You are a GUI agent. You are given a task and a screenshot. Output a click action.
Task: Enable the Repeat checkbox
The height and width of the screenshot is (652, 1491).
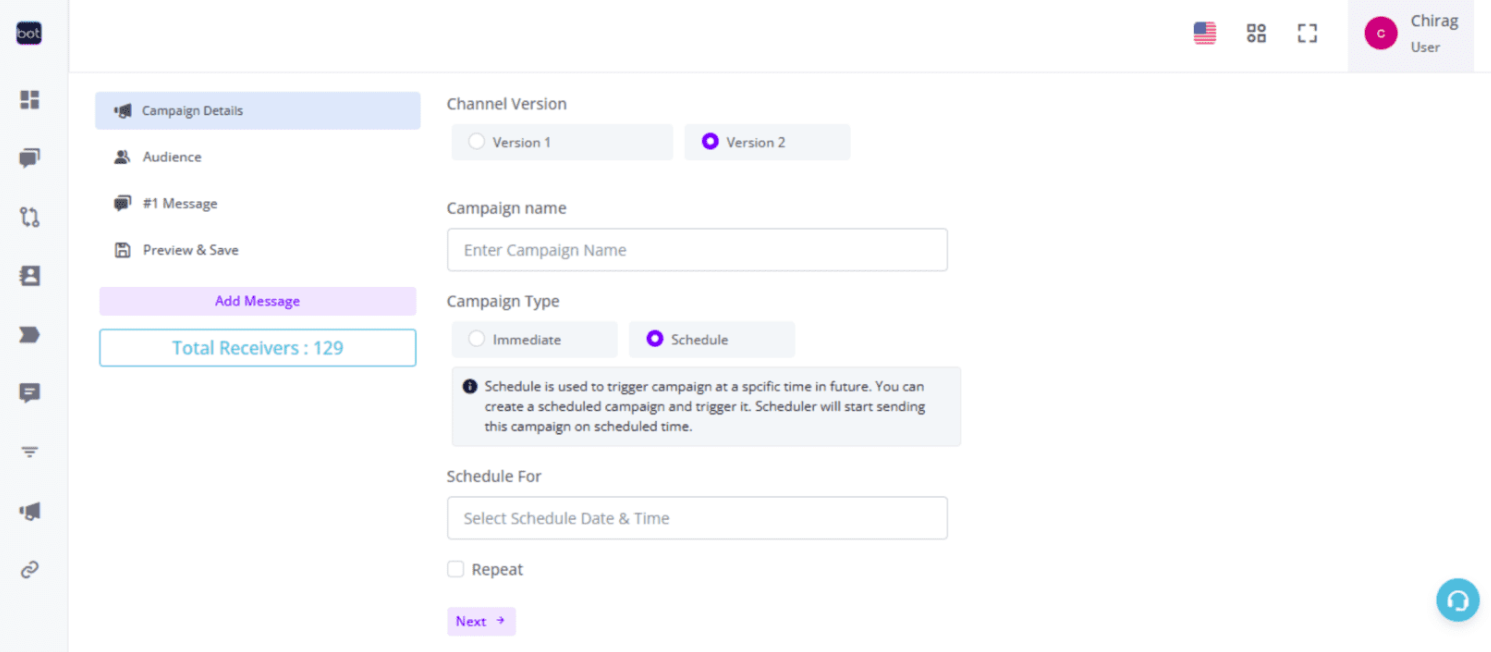pos(455,568)
